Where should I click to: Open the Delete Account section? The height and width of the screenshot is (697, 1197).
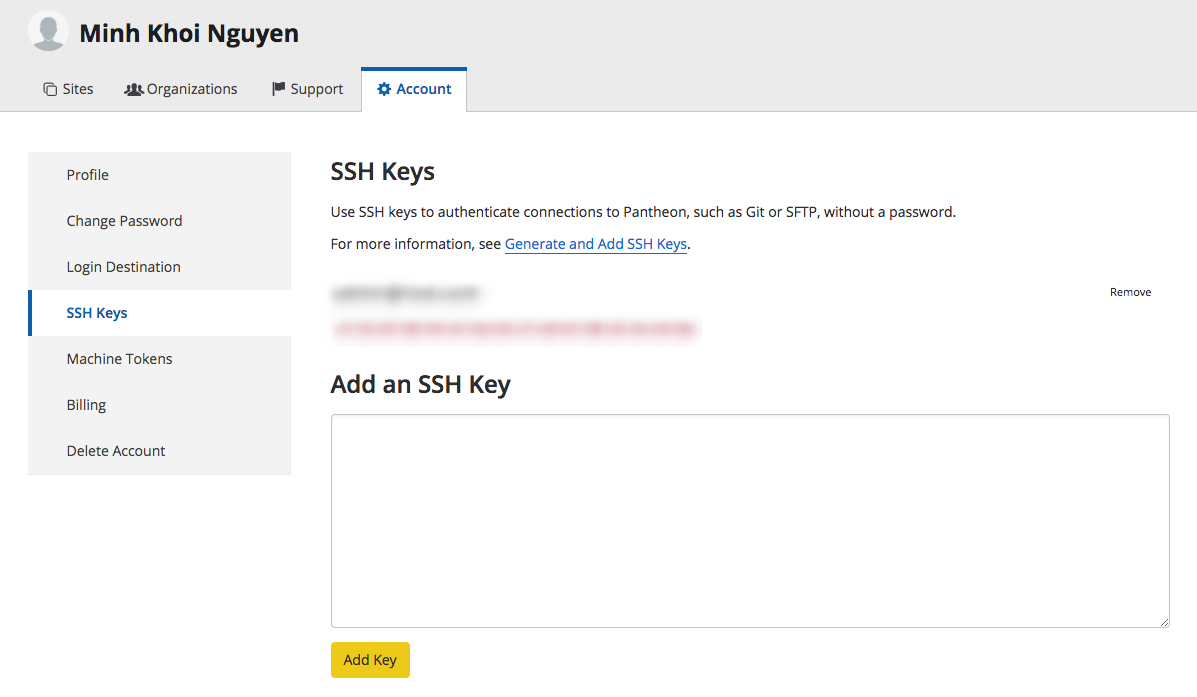click(160, 451)
